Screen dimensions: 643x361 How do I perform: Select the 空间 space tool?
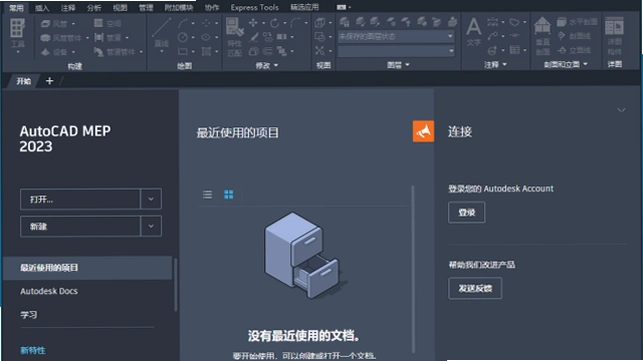[107, 23]
